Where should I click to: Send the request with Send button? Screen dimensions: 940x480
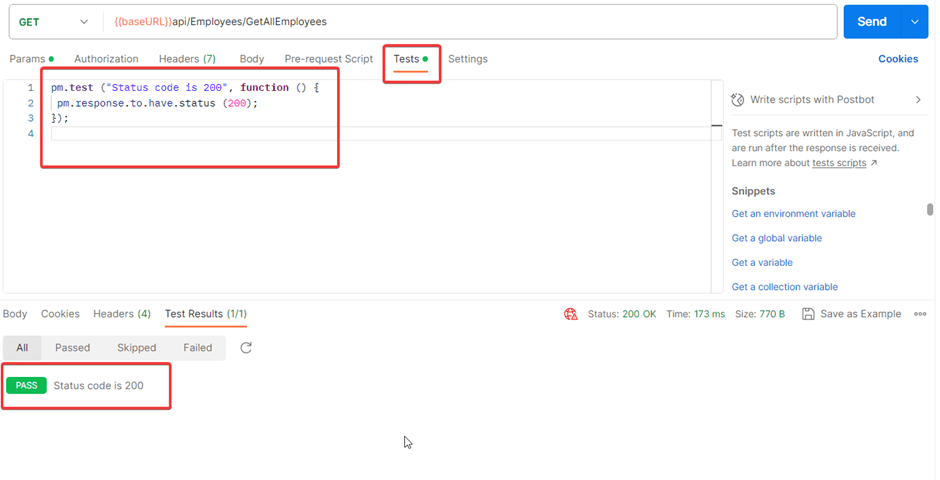click(x=872, y=22)
